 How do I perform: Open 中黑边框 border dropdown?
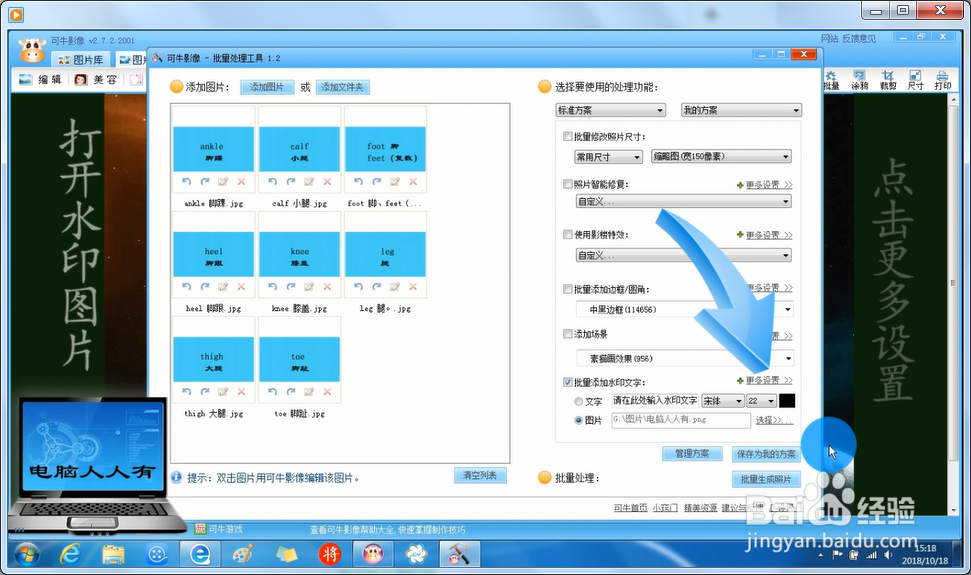[684, 309]
